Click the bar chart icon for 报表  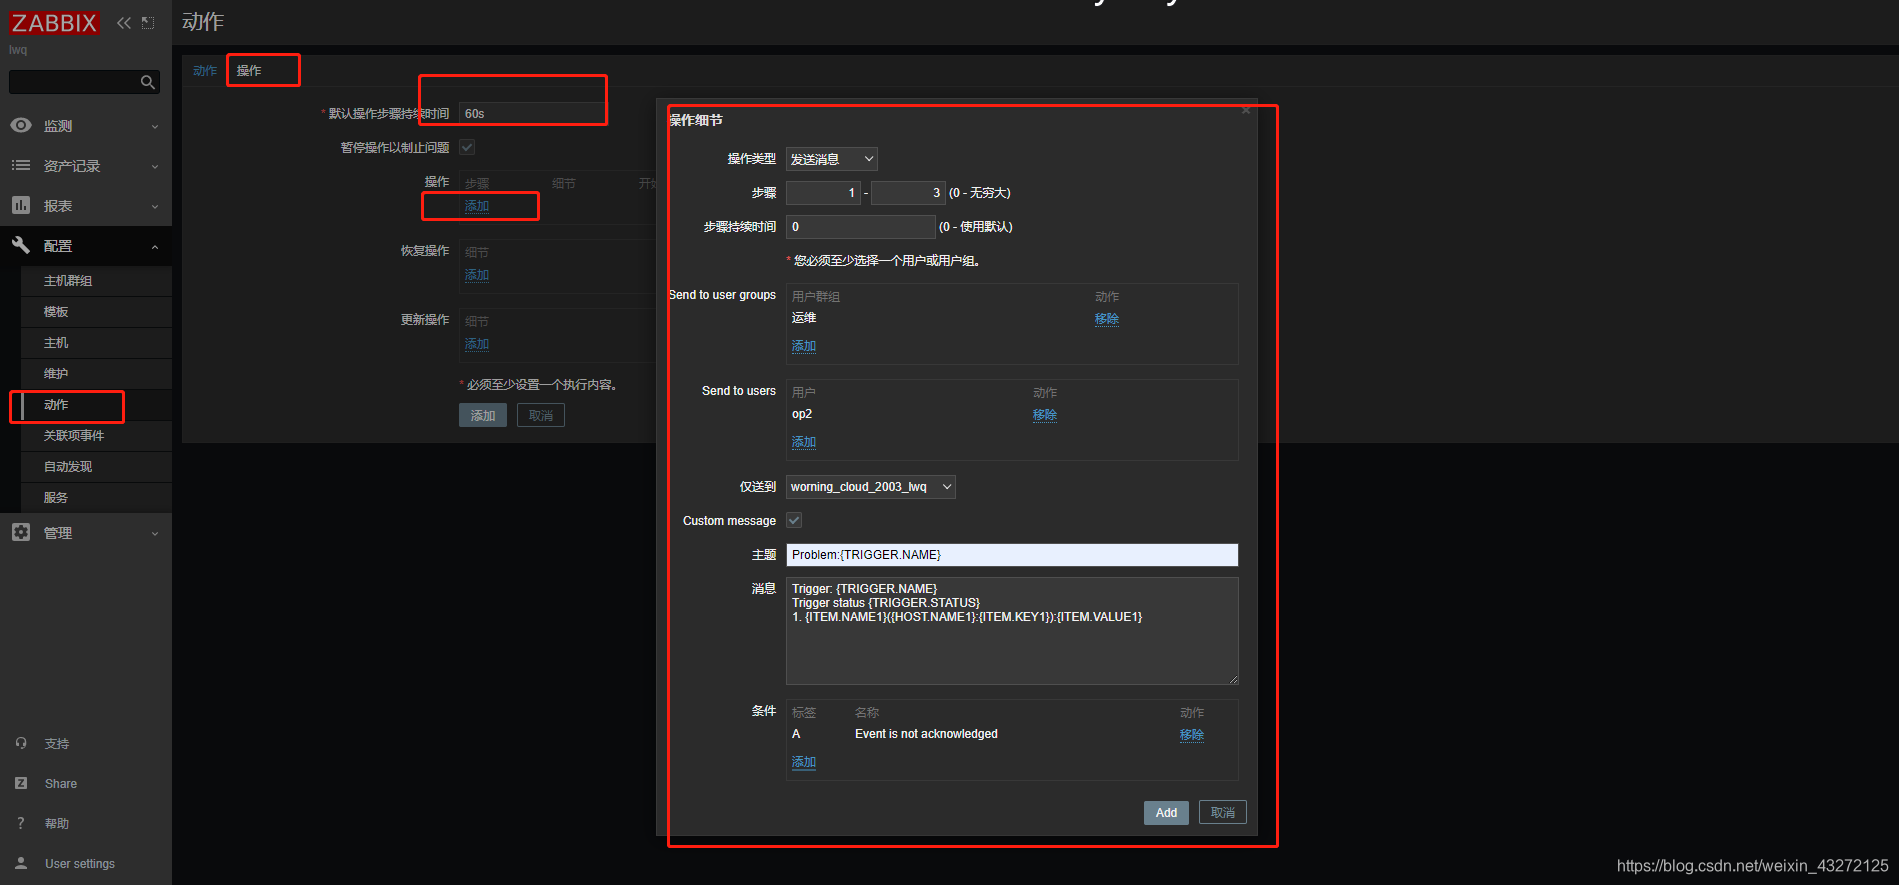[x=21, y=205]
